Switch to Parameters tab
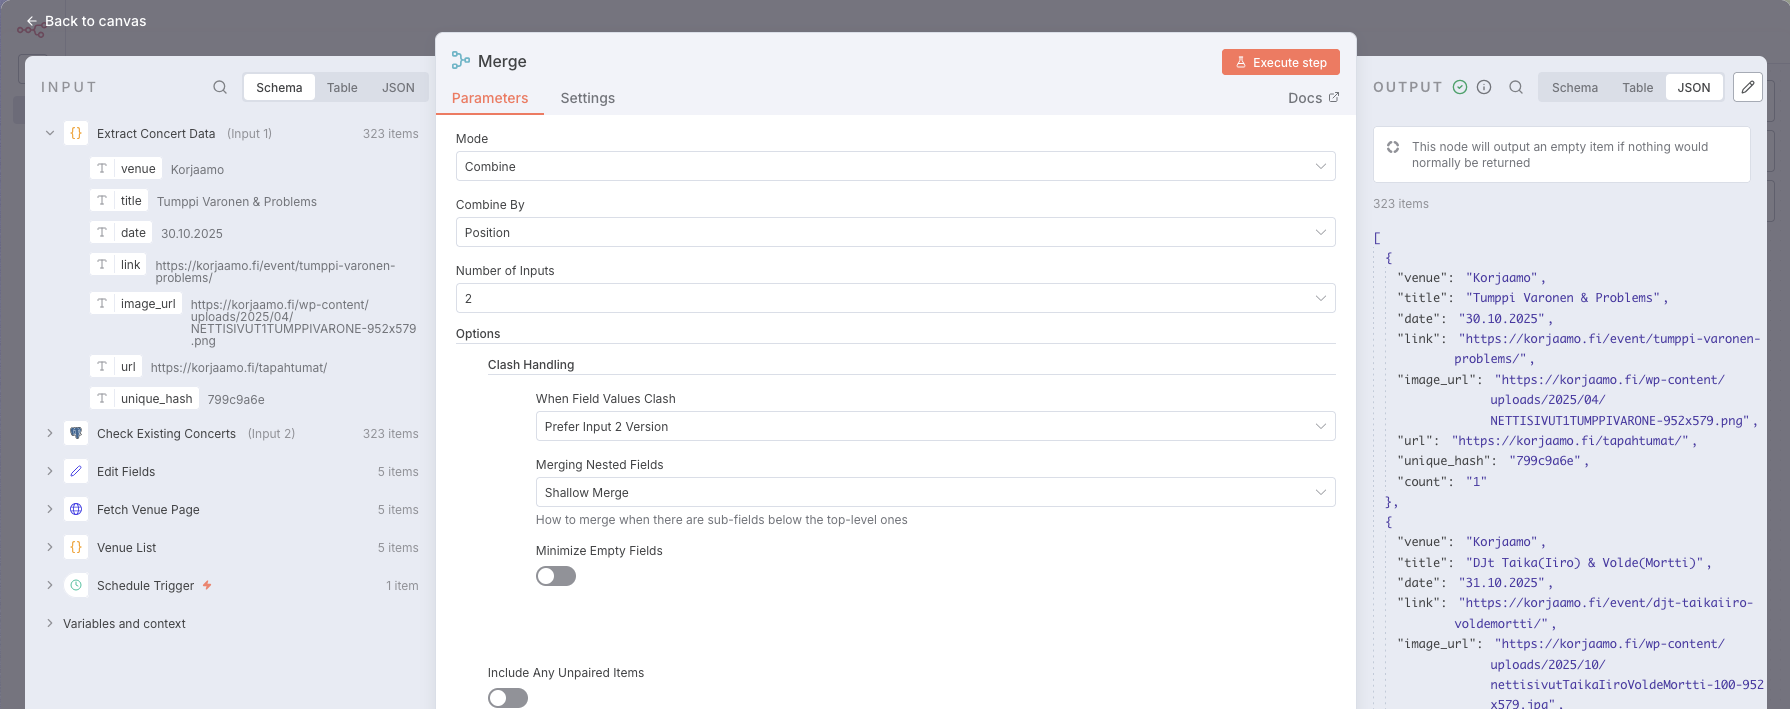 [x=490, y=98]
